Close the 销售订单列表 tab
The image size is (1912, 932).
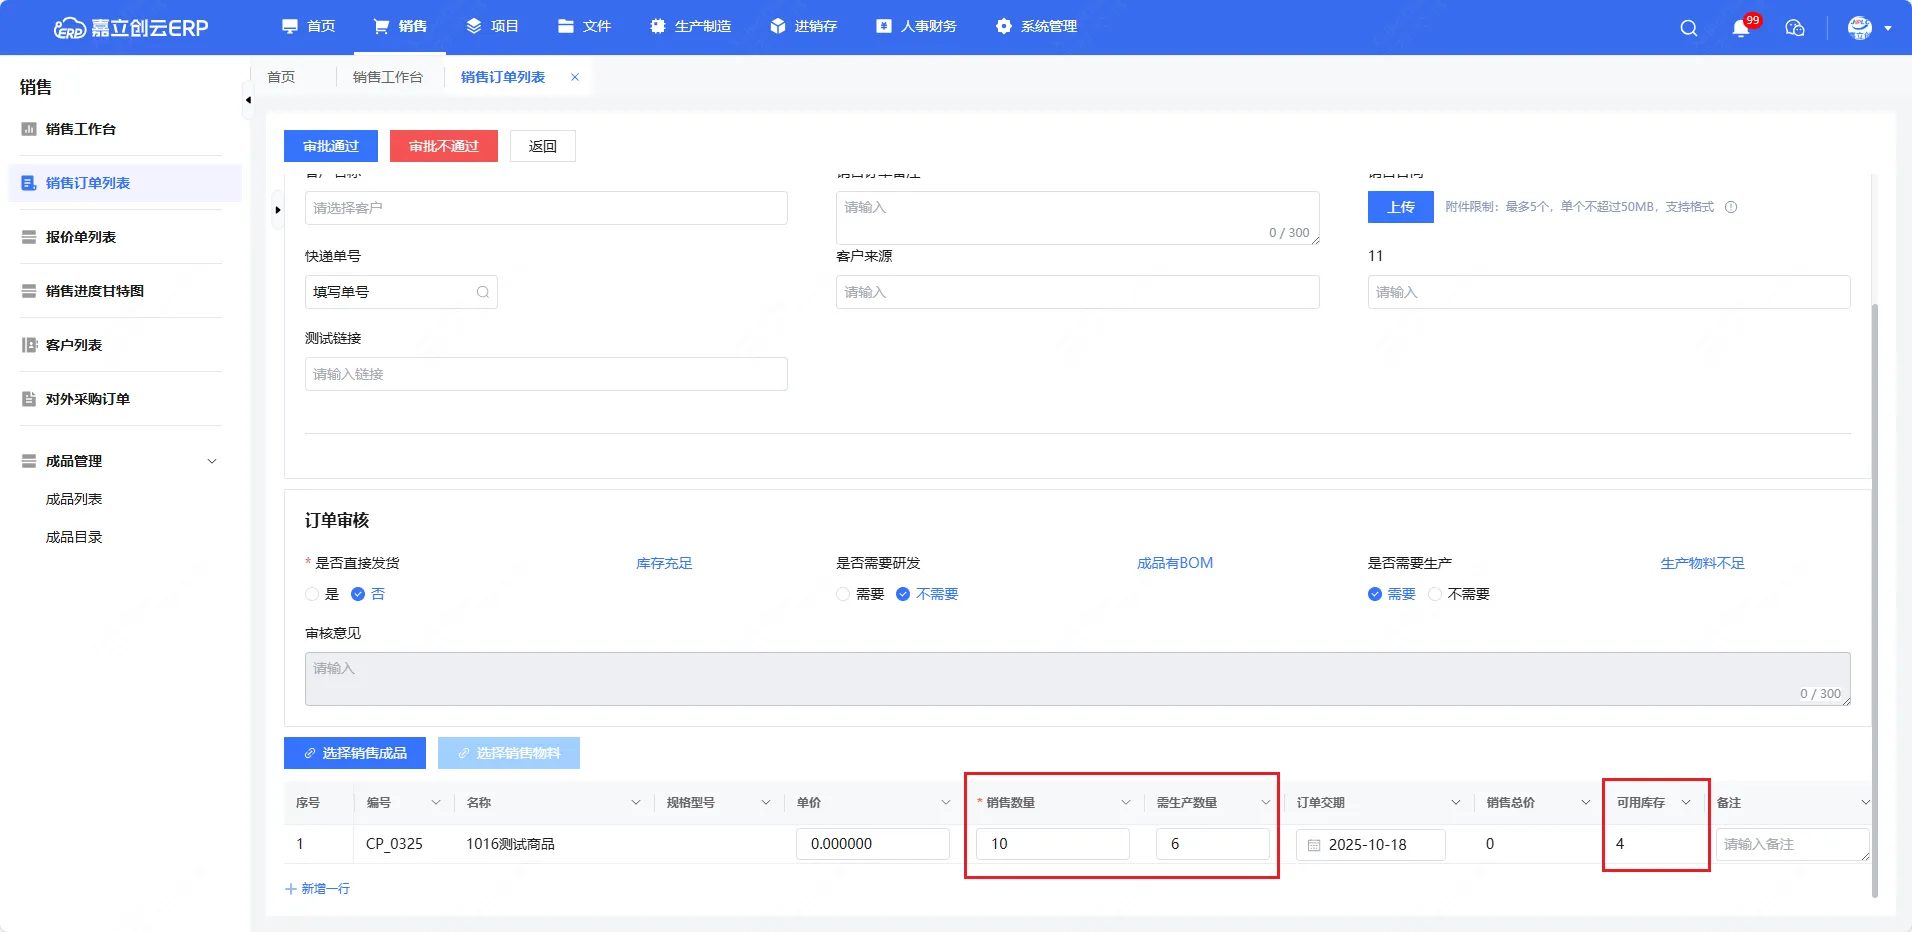pos(575,77)
